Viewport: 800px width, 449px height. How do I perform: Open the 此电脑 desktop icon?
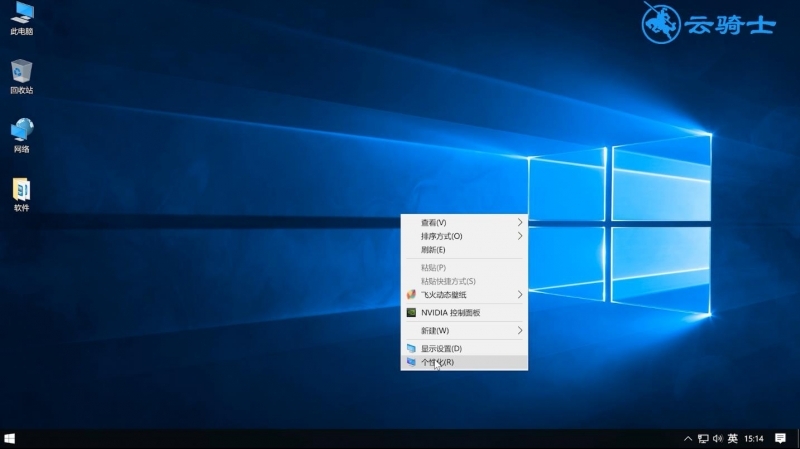21,18
